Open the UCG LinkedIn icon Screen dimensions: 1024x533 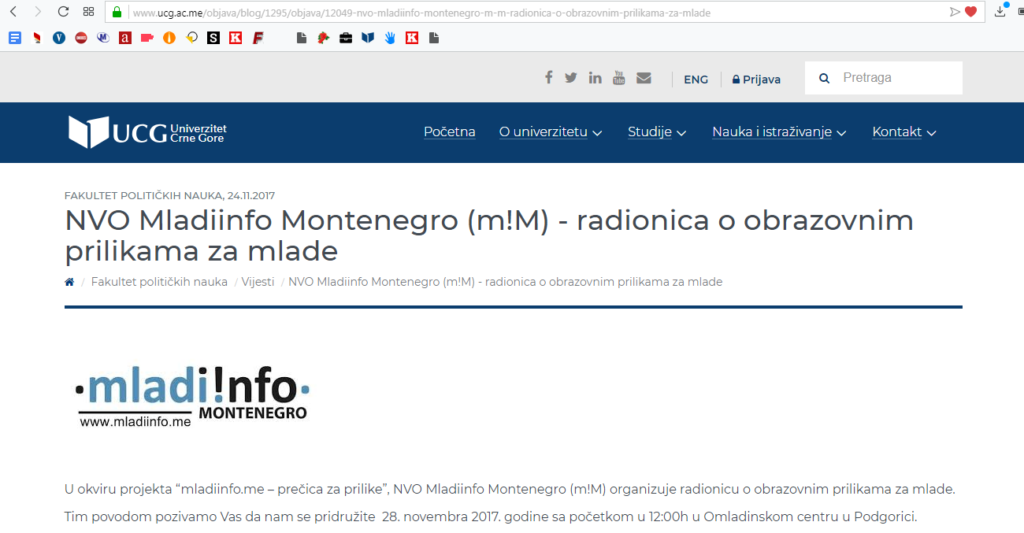(x=595, y=78)
